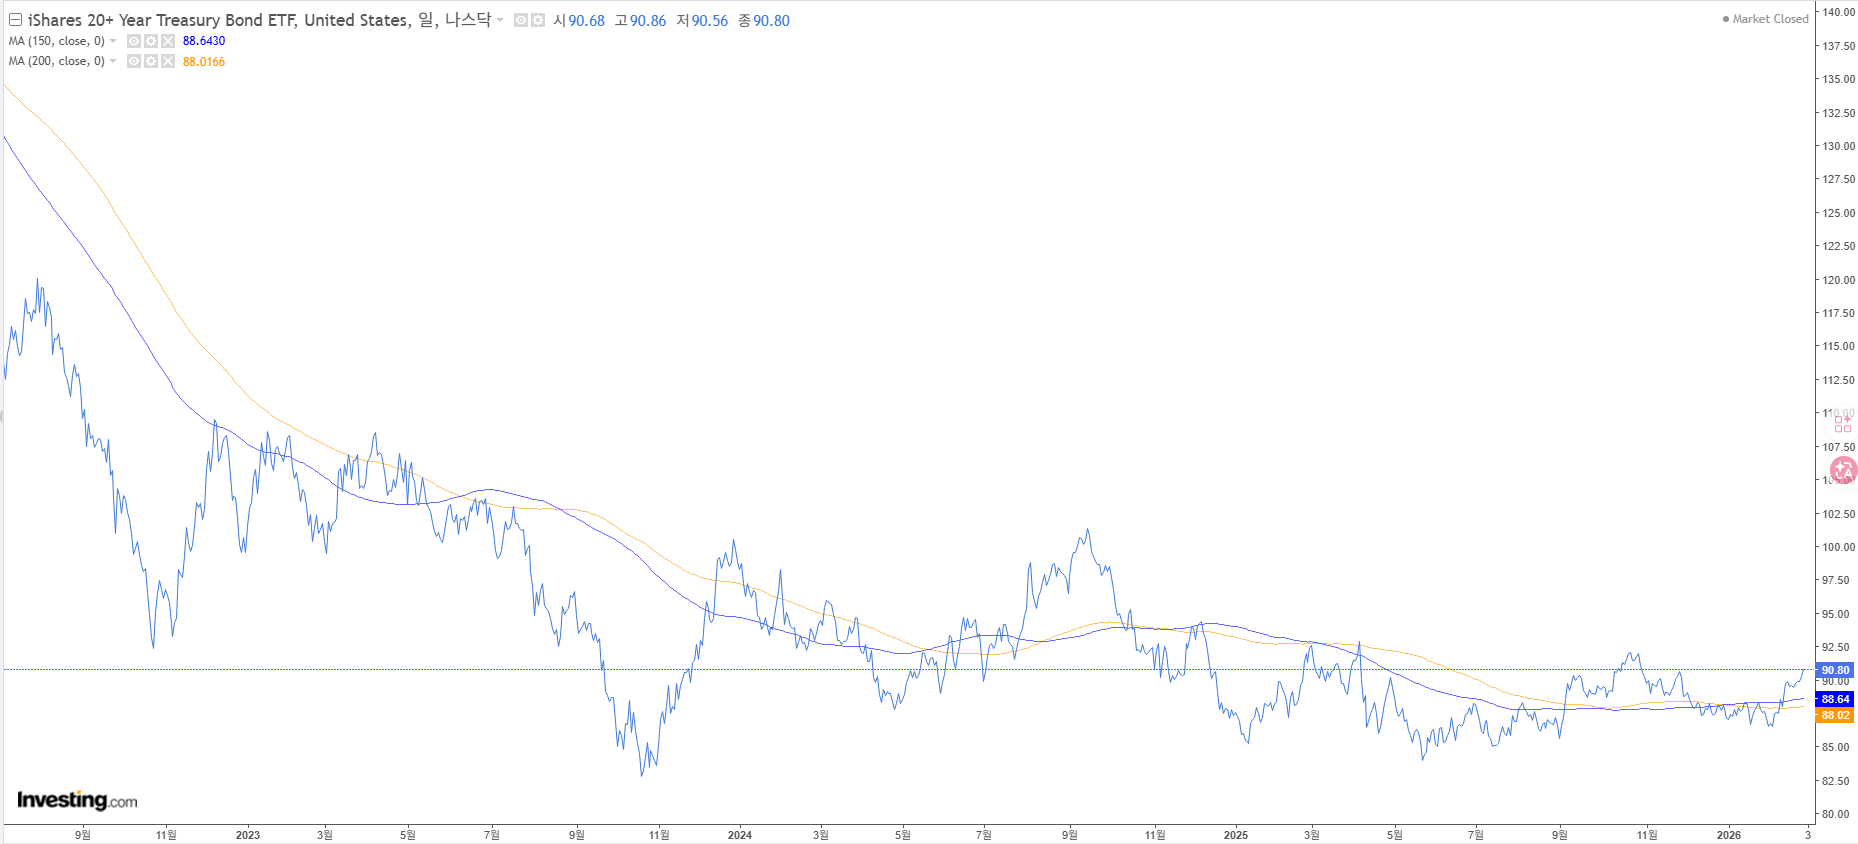Viewport: 1858px width, 844px height.
Task: Remove the MA 200 indicator with X
Action: [168, 61]
